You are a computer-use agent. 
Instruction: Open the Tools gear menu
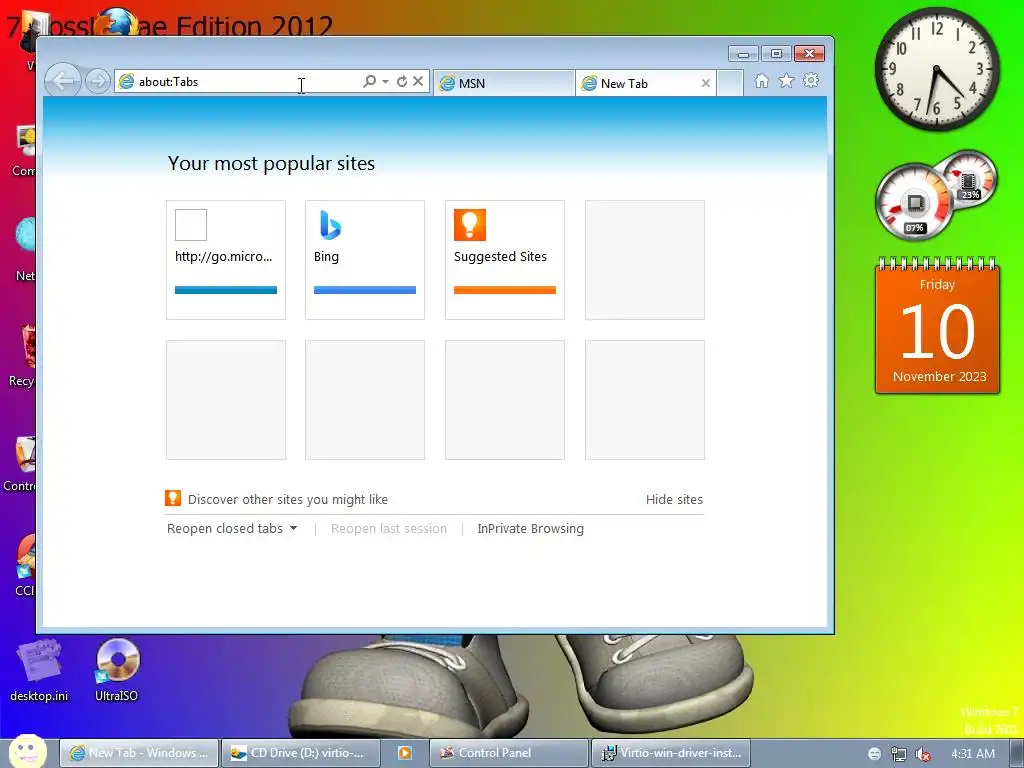[x=811, y=81]
